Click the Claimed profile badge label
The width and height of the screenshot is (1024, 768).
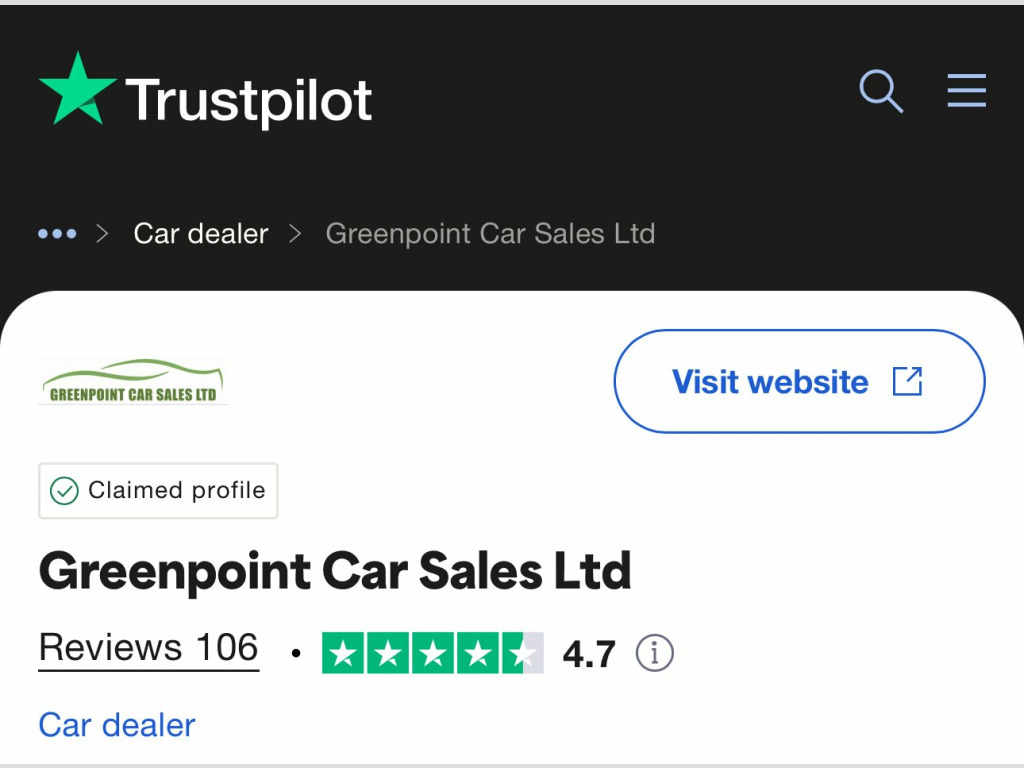pyautogui.click(x=176, y=491)
